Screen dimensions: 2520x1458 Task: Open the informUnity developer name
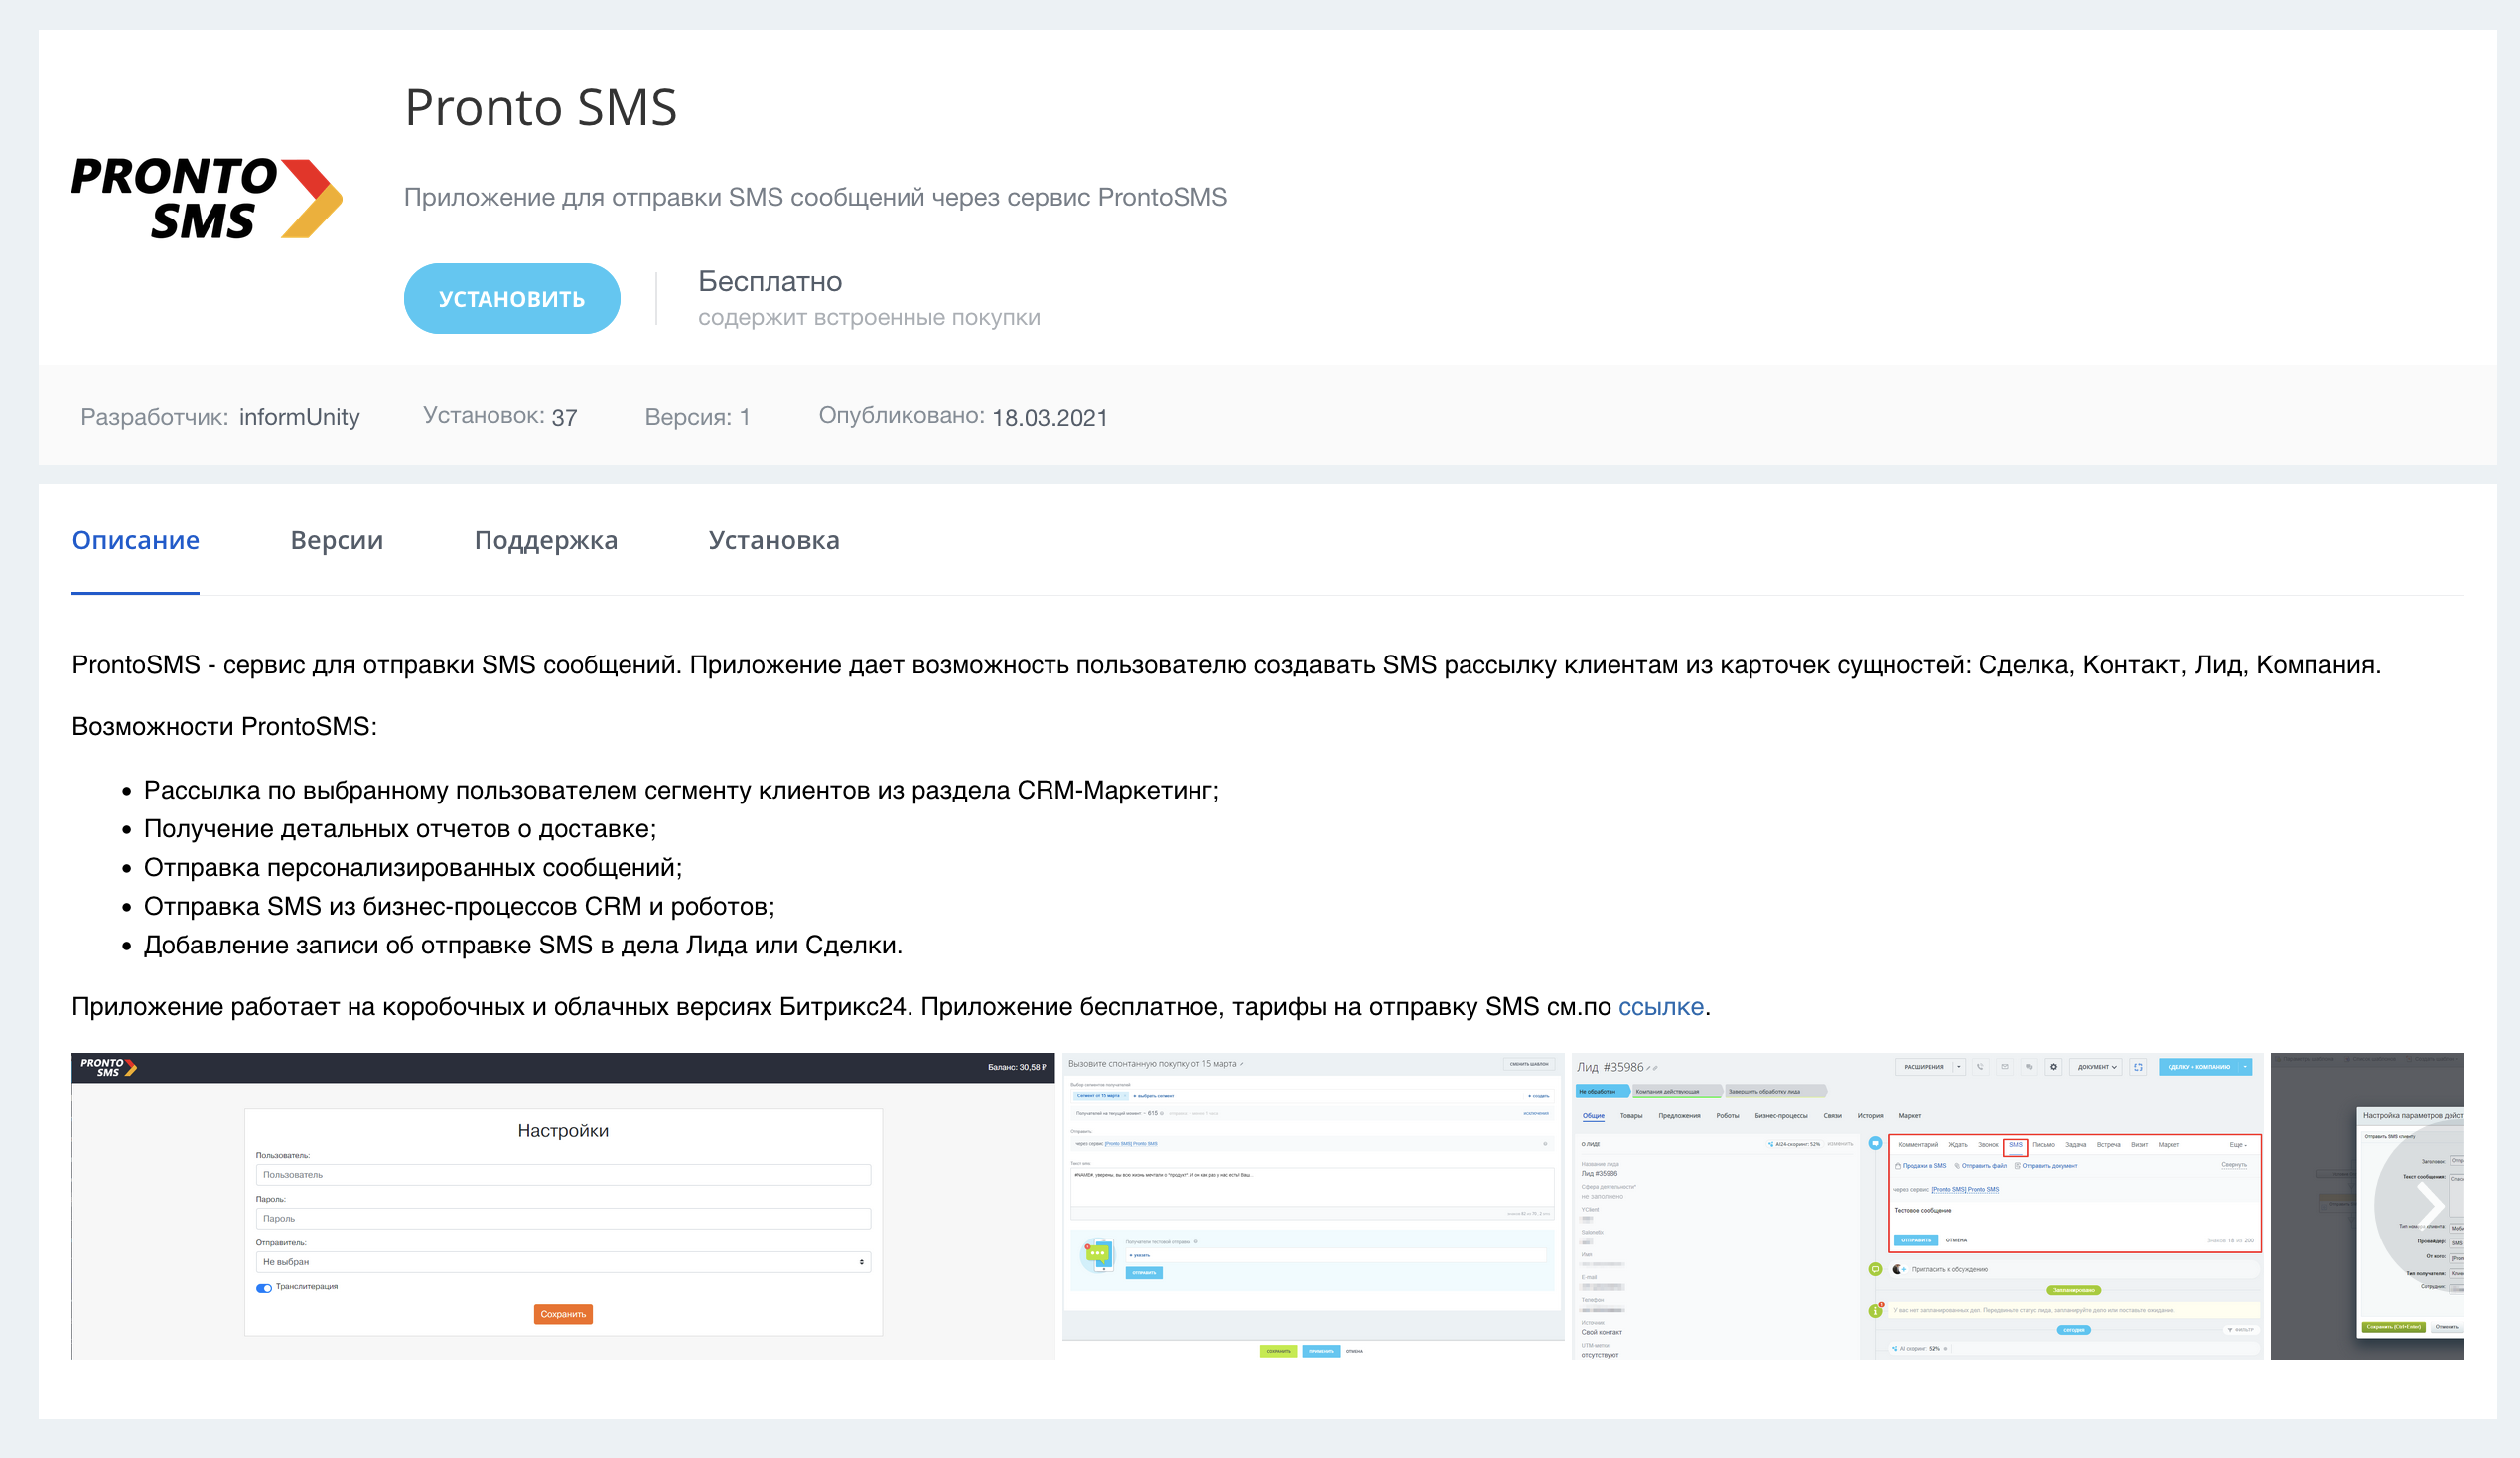[x=299, y=417]
